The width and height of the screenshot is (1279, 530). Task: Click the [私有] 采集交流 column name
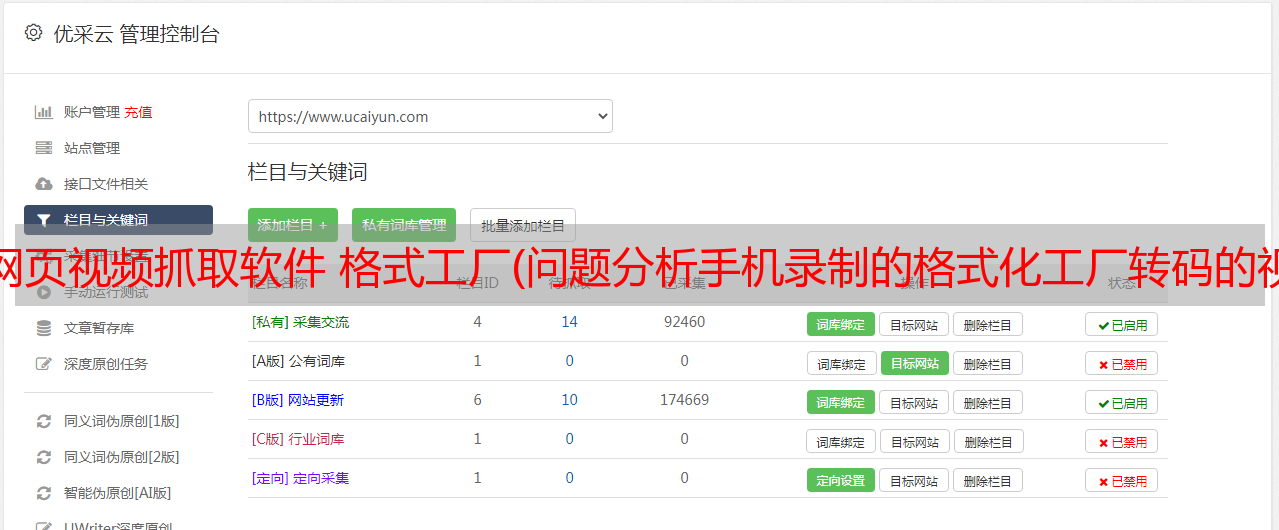300,322
